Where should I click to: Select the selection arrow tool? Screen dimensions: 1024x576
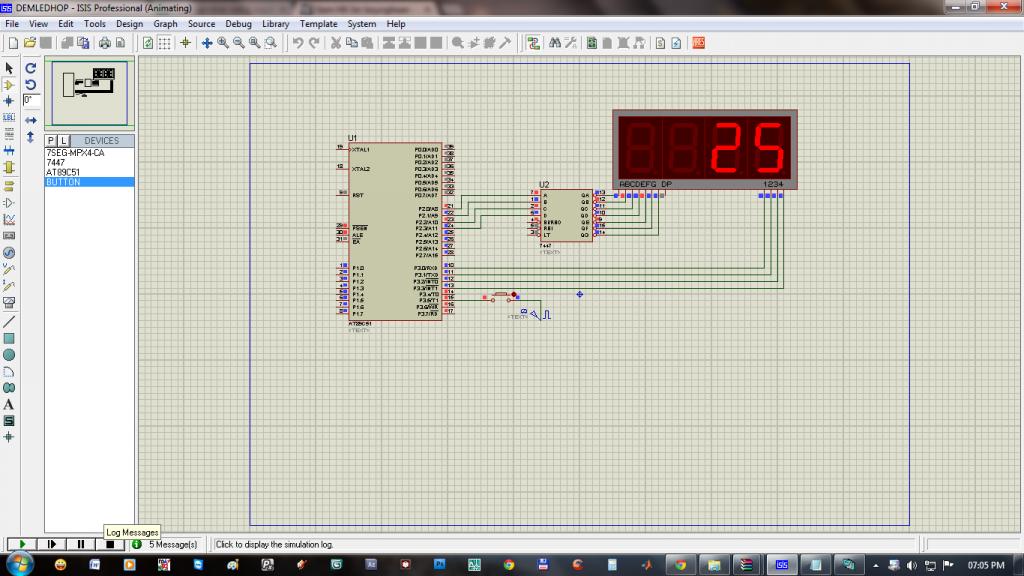click(9, 68)
